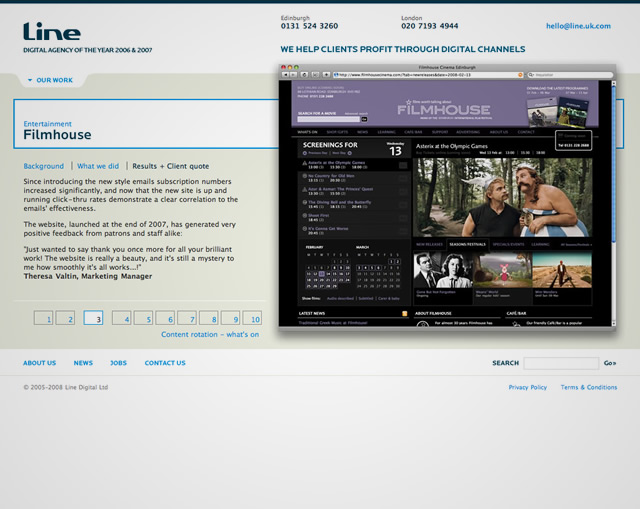Click the London phone number 020 7193 4944
This screenshot has width=640, height=509.
click(429, 26)
